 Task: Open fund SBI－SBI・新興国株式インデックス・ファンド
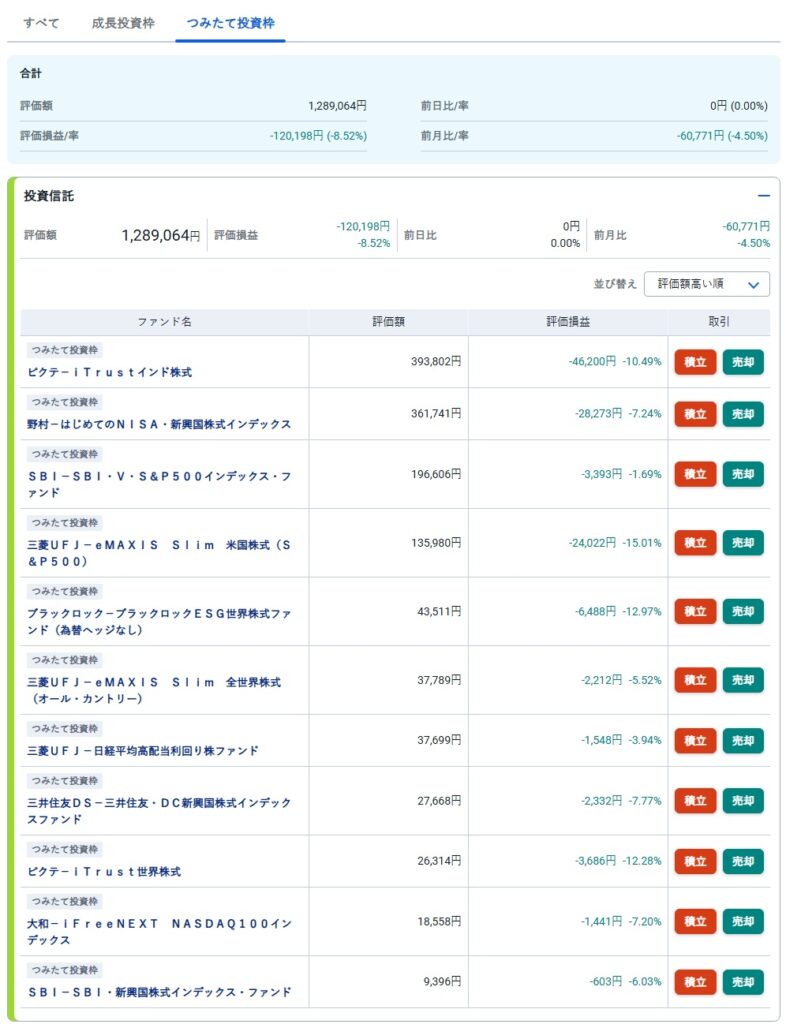pos(159,993)
